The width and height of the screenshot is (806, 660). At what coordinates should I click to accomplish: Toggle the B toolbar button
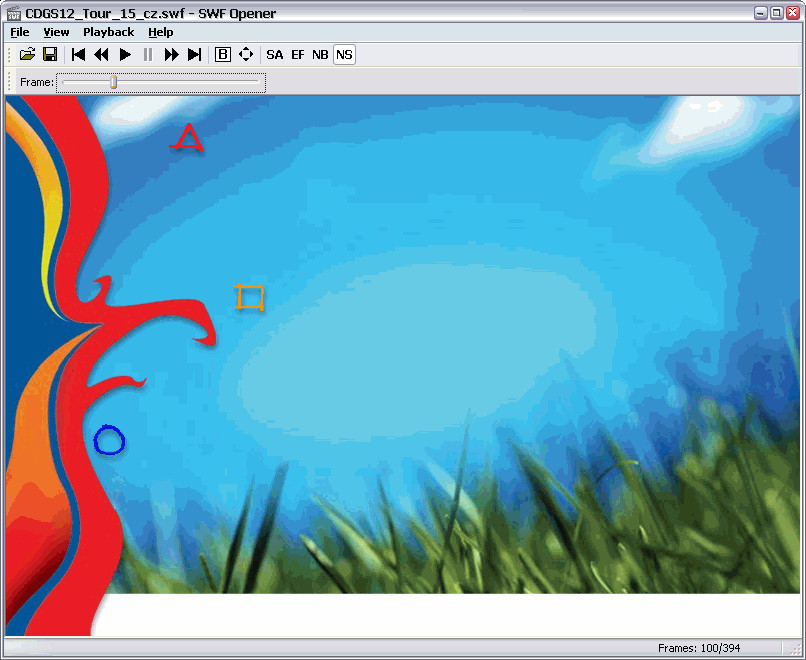click(x=223, y=54)
